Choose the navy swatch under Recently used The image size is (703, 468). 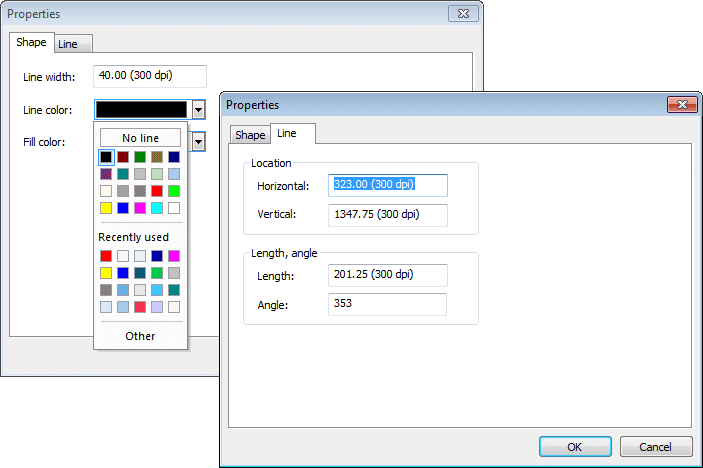click(157, 256)
